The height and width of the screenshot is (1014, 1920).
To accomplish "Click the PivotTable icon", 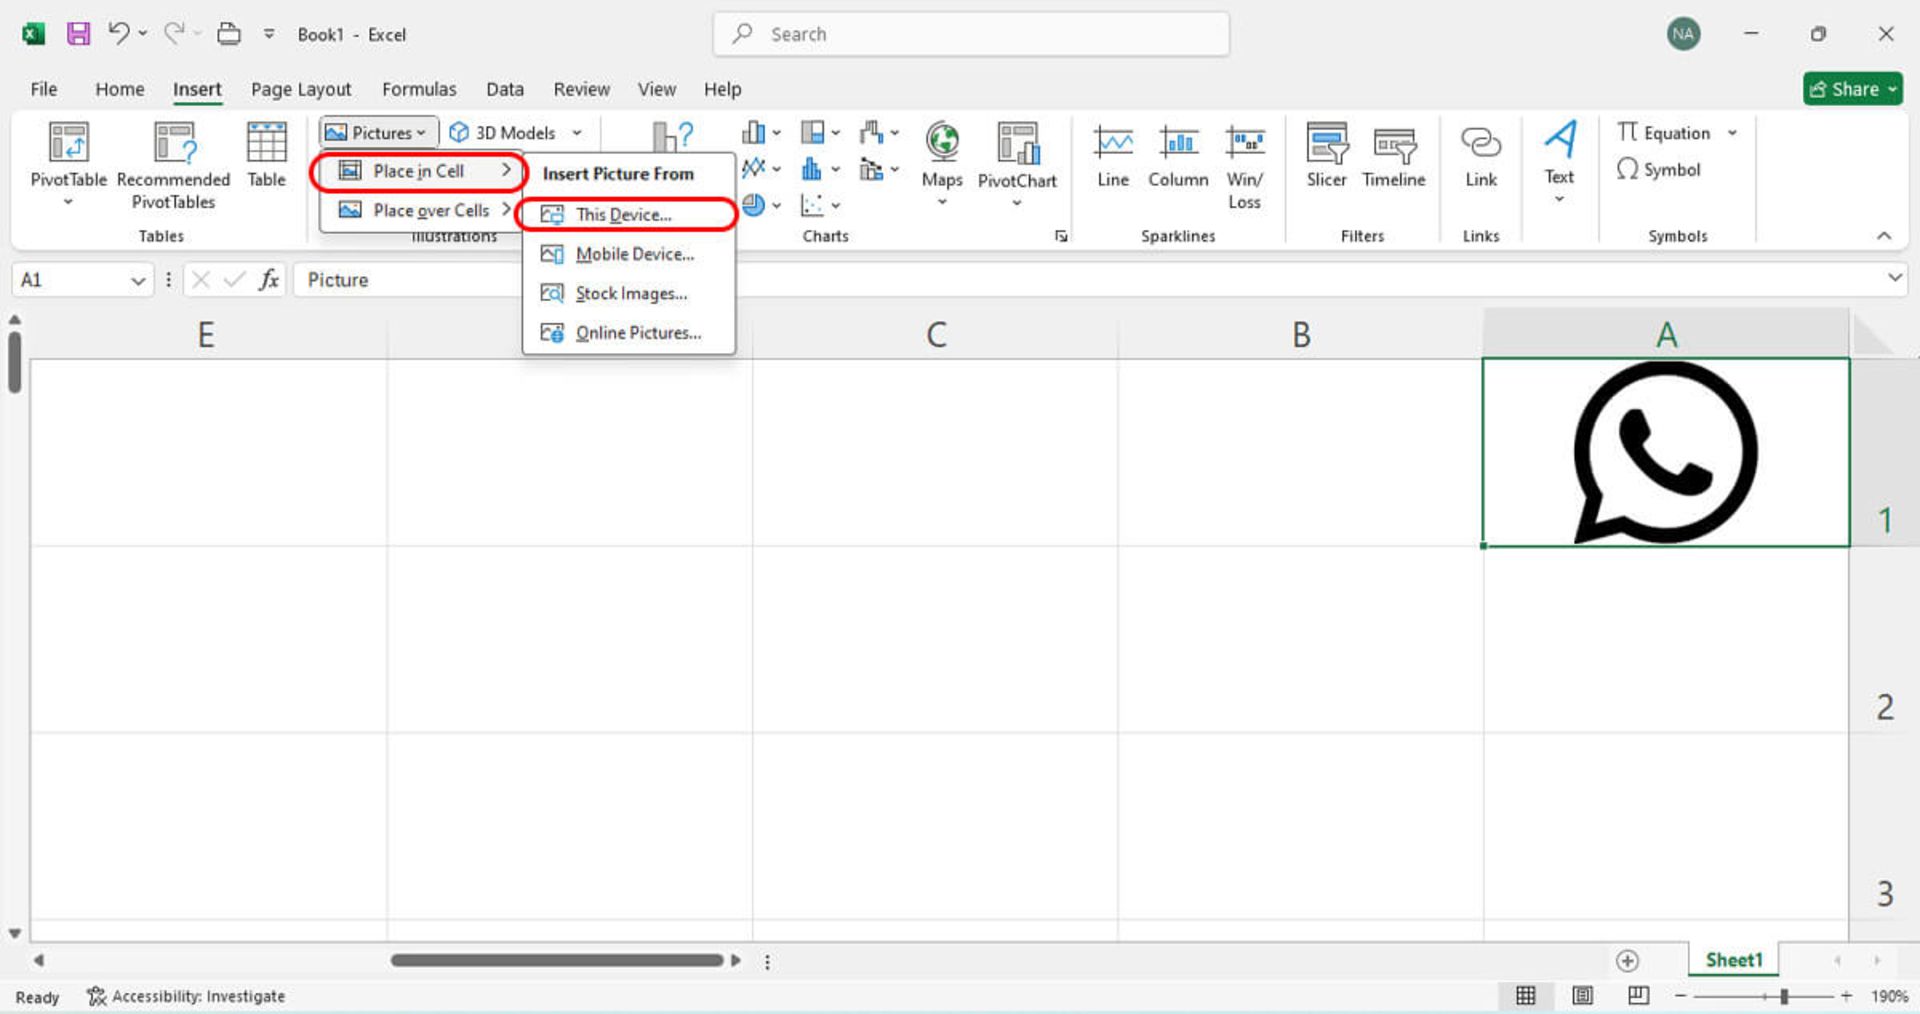I will pos(68,142).
